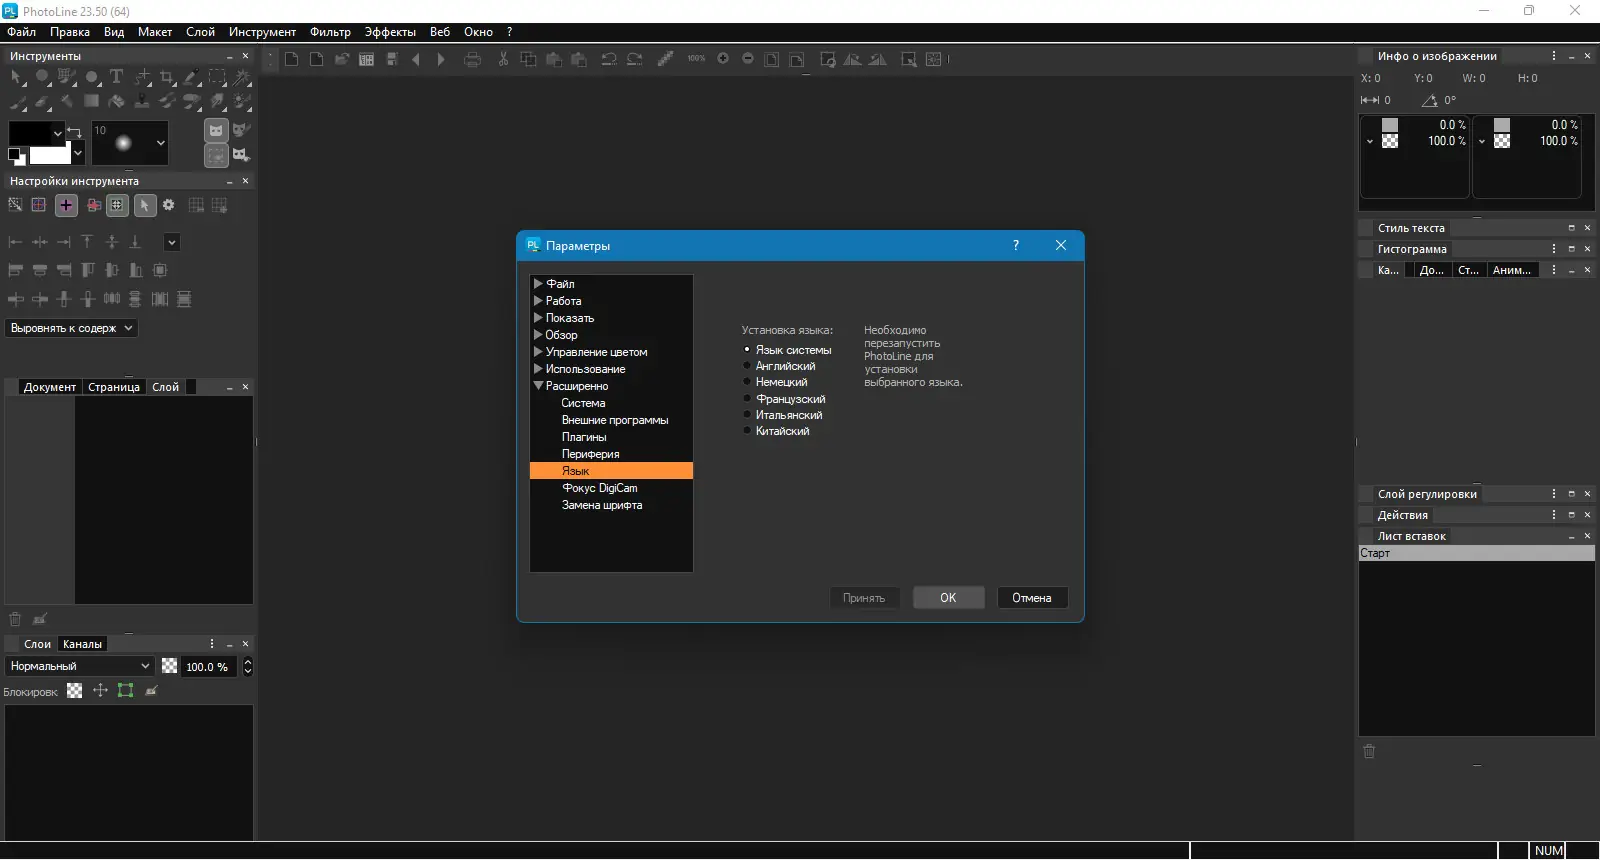
Task: Select the Старт entry in Лист вставок
Action: (x=1476, y=553)
